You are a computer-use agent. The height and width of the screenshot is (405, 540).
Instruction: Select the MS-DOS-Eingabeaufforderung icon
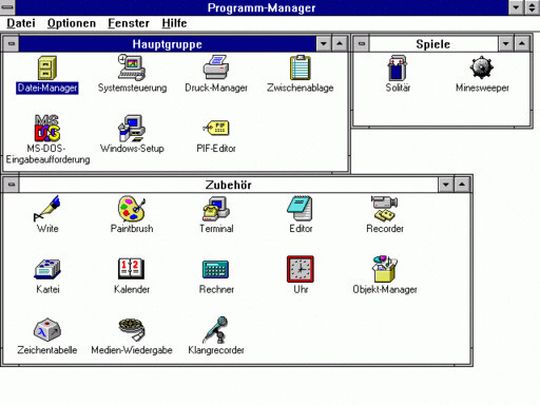[x=48, y=128]
